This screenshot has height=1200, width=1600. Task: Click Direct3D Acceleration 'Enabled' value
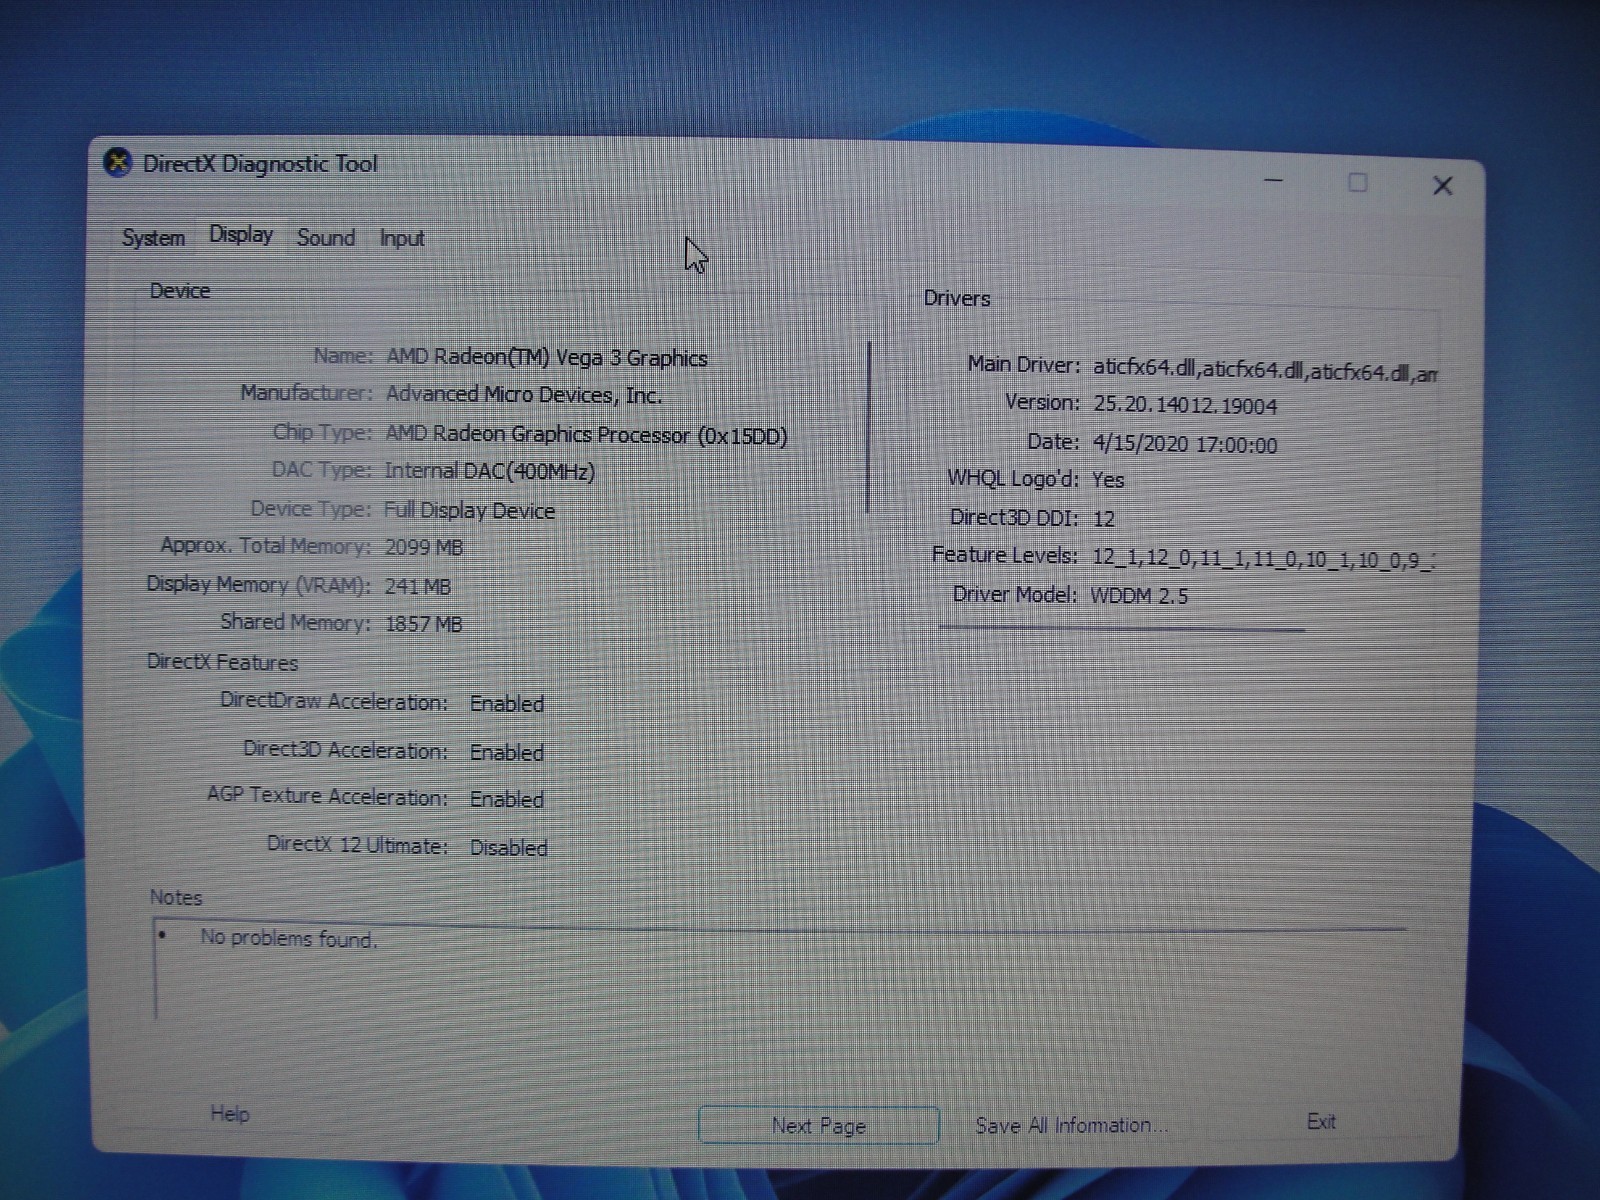(x=507, y=752)
